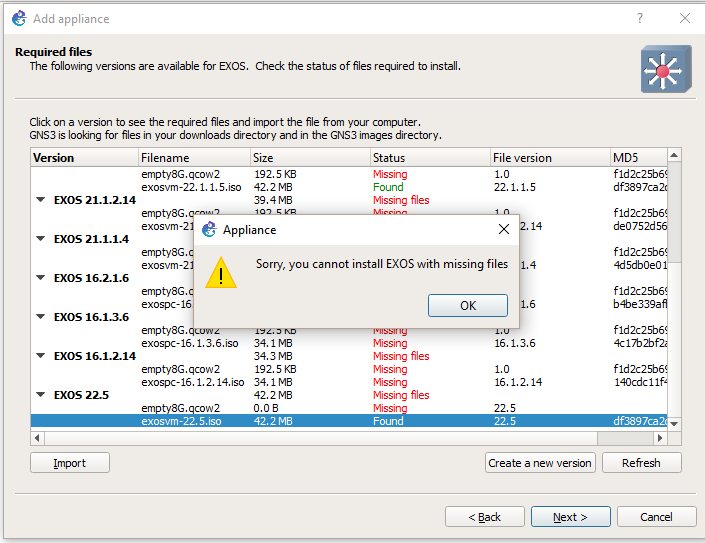Viewport: 705px width, 543px height.
Task: Go back with the < Back button
Action: pos(485,517)
